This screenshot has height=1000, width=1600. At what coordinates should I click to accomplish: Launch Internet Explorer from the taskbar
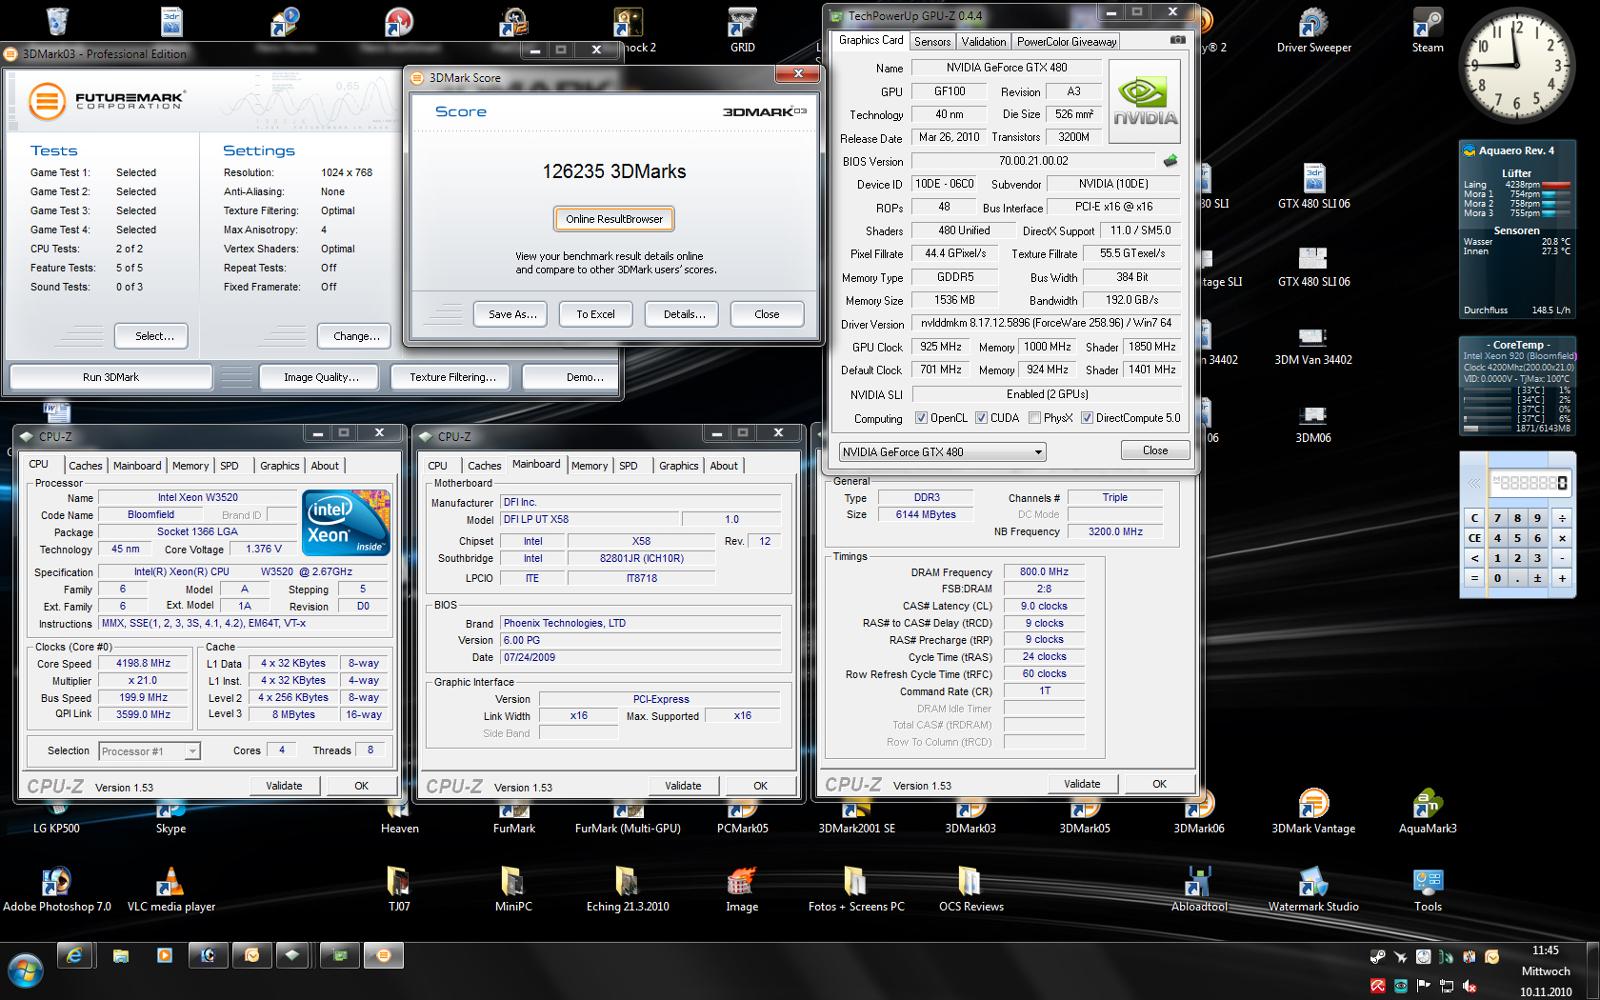tap(75, 957)
